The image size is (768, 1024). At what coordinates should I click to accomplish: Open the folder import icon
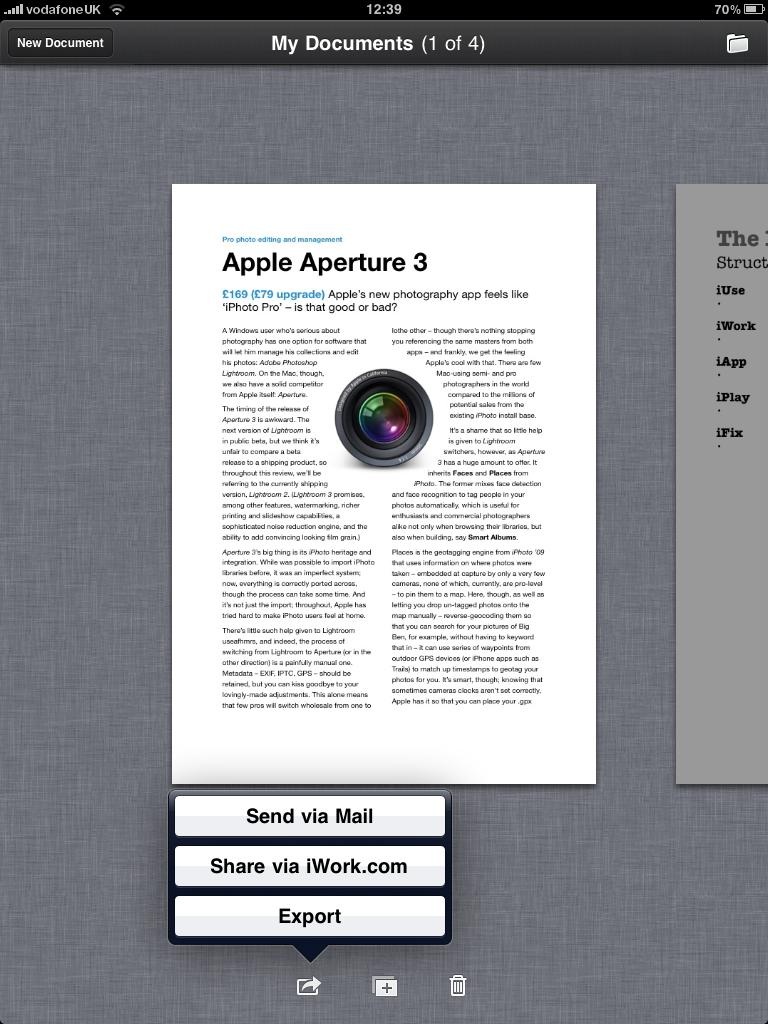click(x=737, y=43)
